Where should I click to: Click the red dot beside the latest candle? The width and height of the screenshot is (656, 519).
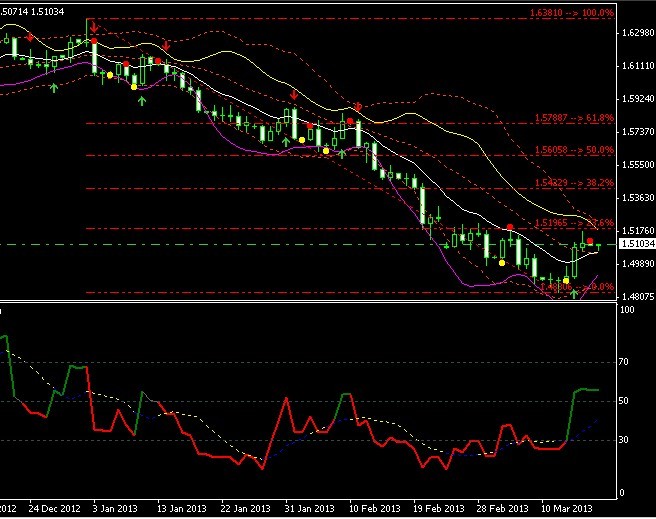point(590,241)
